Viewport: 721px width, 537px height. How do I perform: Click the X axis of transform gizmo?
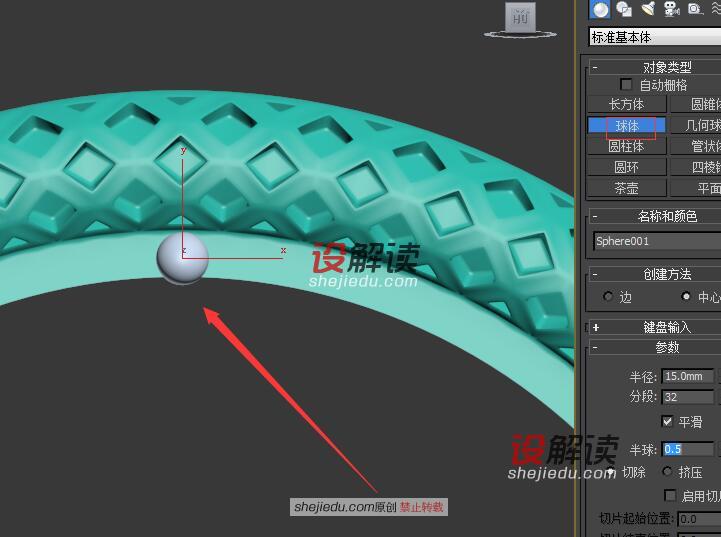point(235,258)
